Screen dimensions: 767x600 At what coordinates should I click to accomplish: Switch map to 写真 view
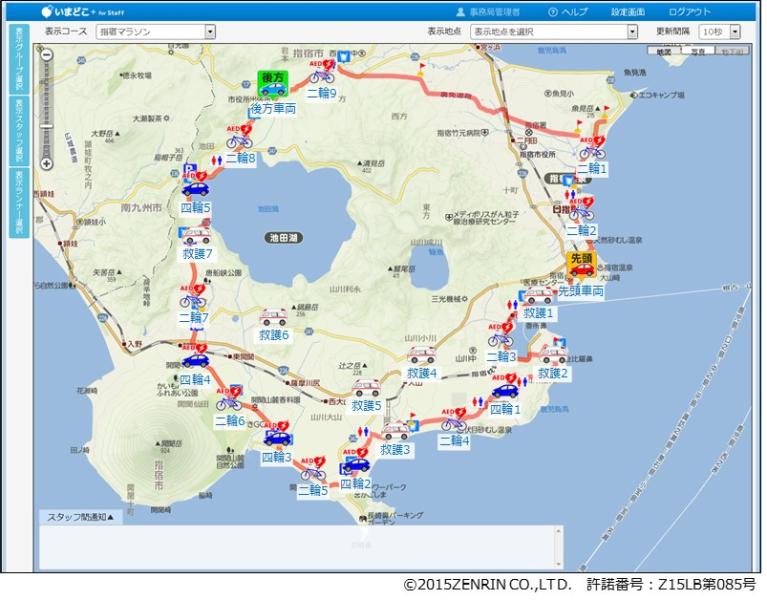pos(698,51)
